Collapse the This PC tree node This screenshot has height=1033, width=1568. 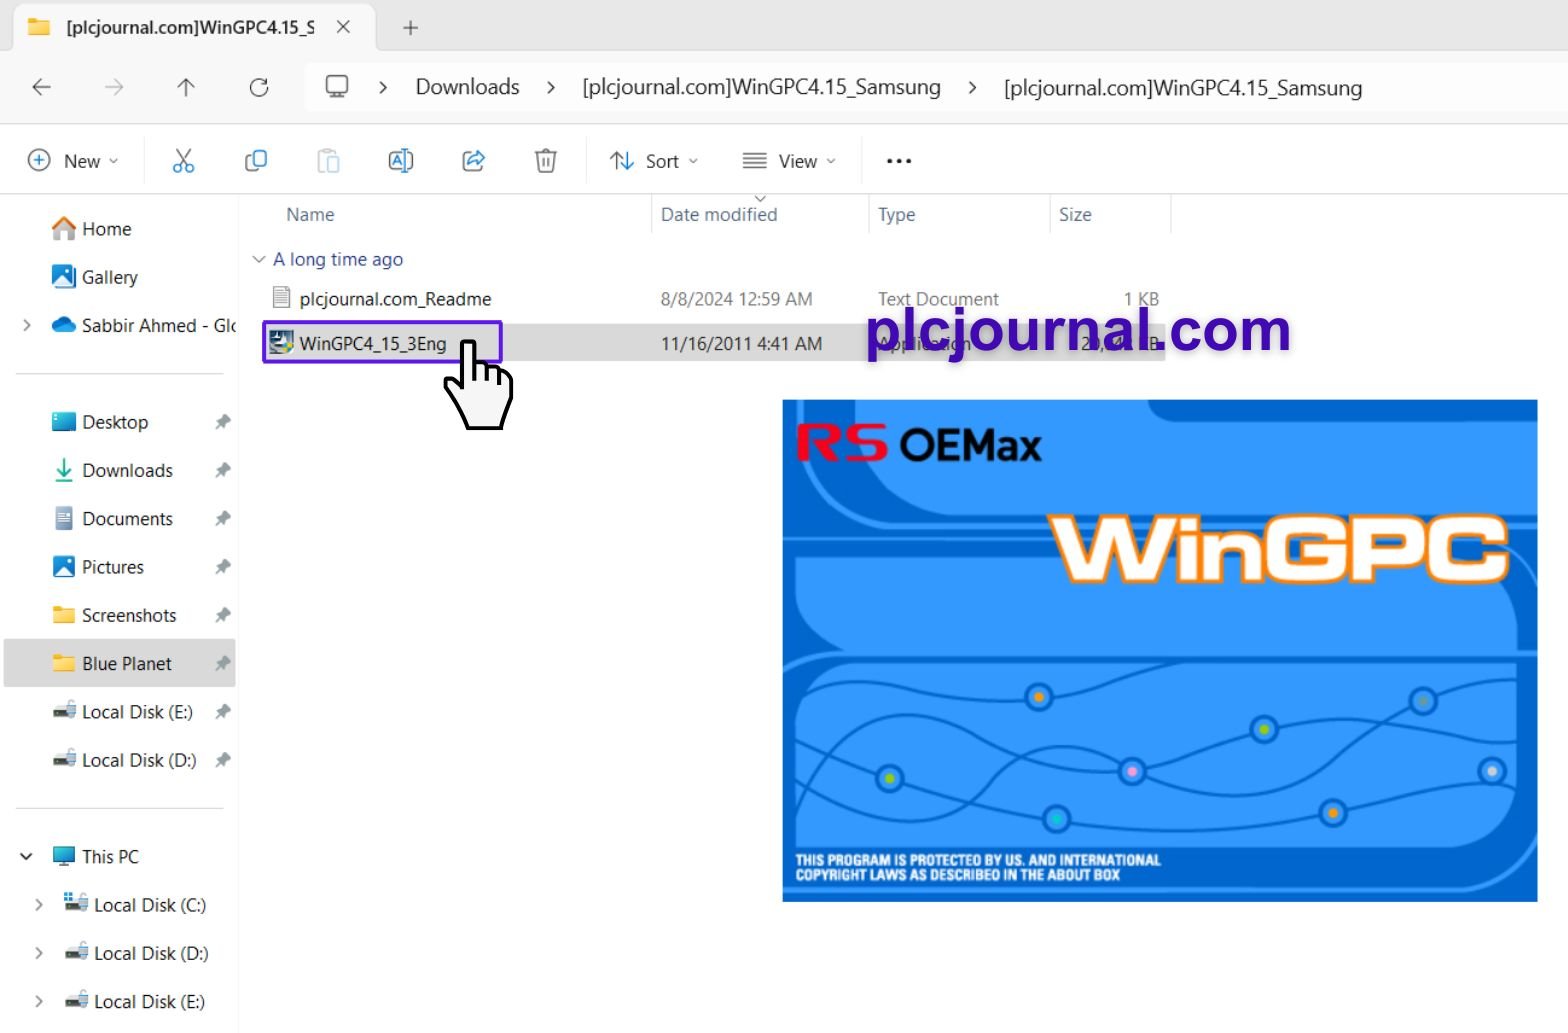(x=27, y=856)
